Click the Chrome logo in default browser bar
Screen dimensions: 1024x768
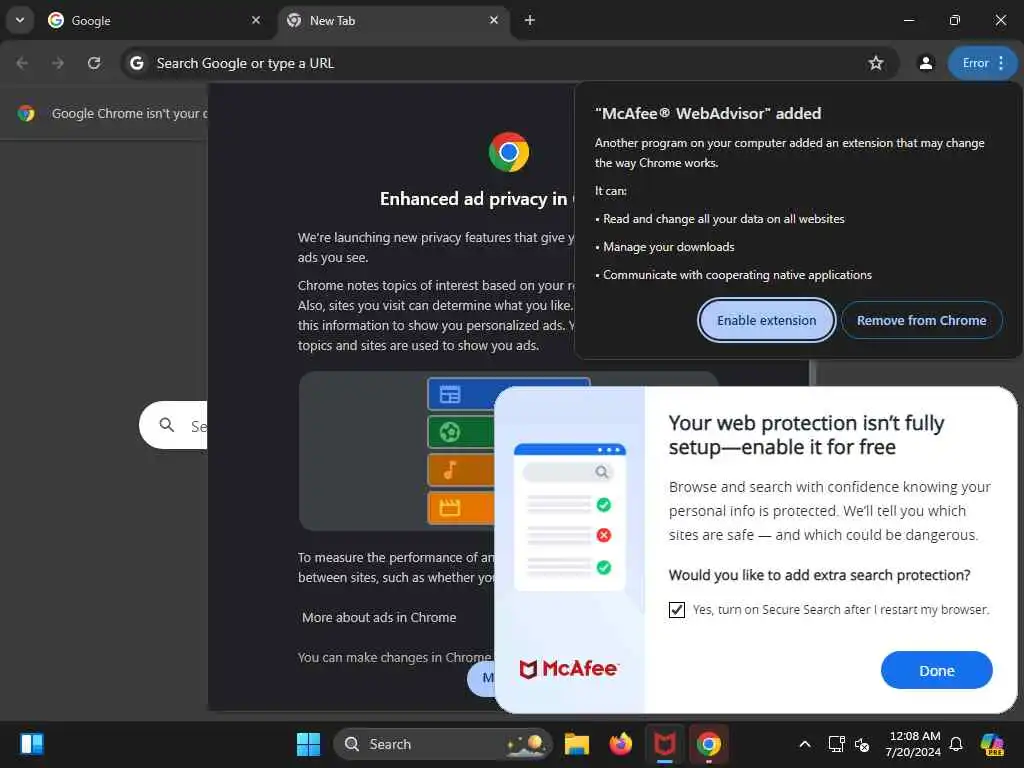click(x=26, y=114)
